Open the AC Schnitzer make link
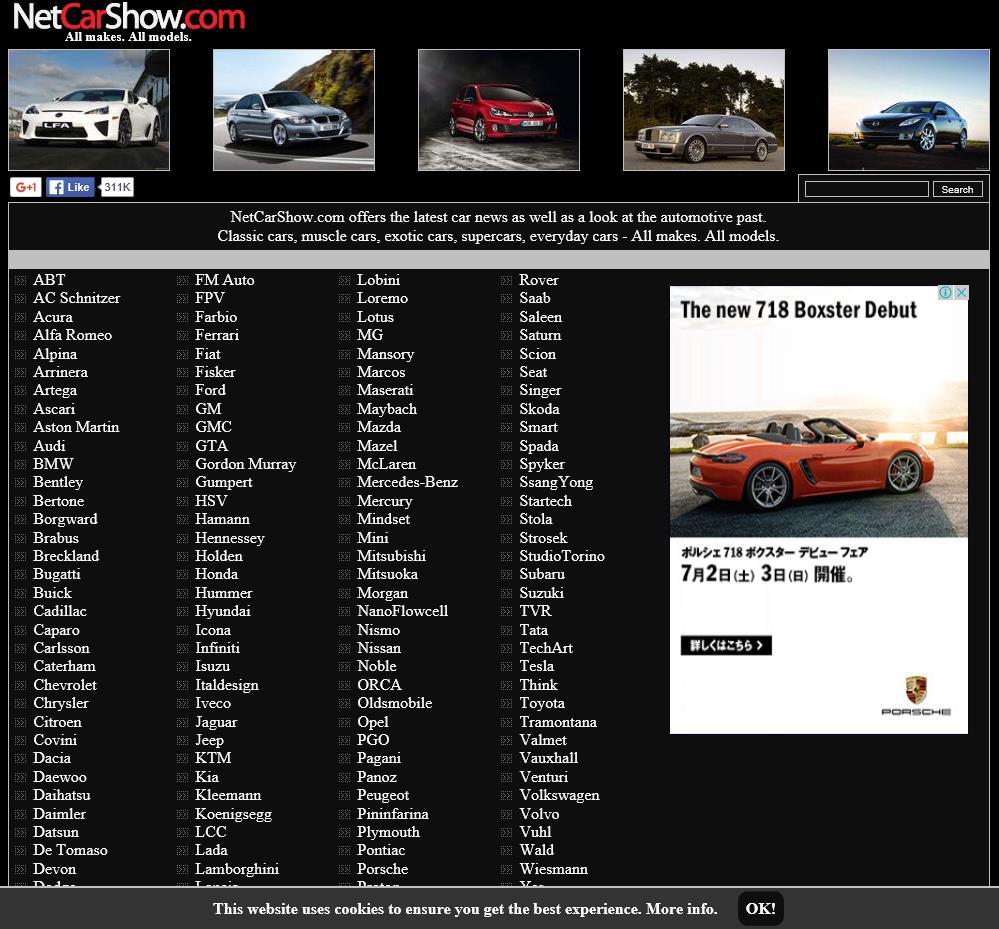The image size is (999, 929). 77,298
